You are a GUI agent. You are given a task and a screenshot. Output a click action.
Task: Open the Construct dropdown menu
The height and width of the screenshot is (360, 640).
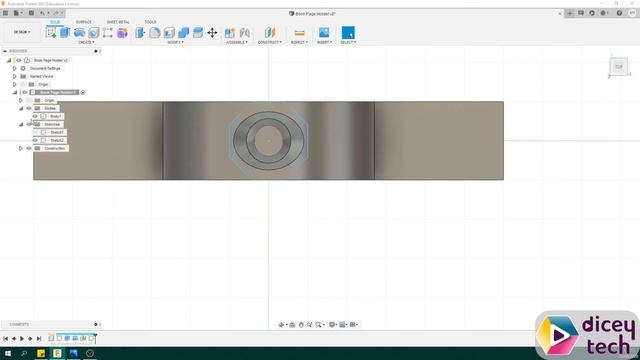pos(270,42)
